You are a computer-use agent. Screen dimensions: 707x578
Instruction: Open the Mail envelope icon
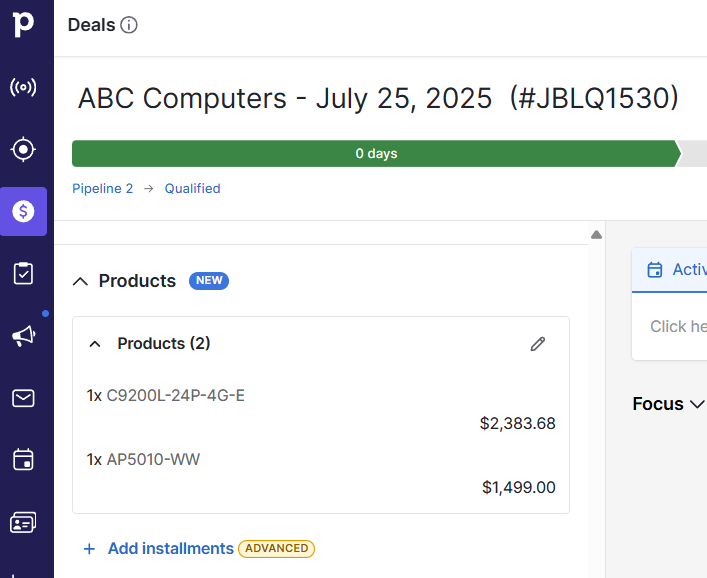pos(23,398)
